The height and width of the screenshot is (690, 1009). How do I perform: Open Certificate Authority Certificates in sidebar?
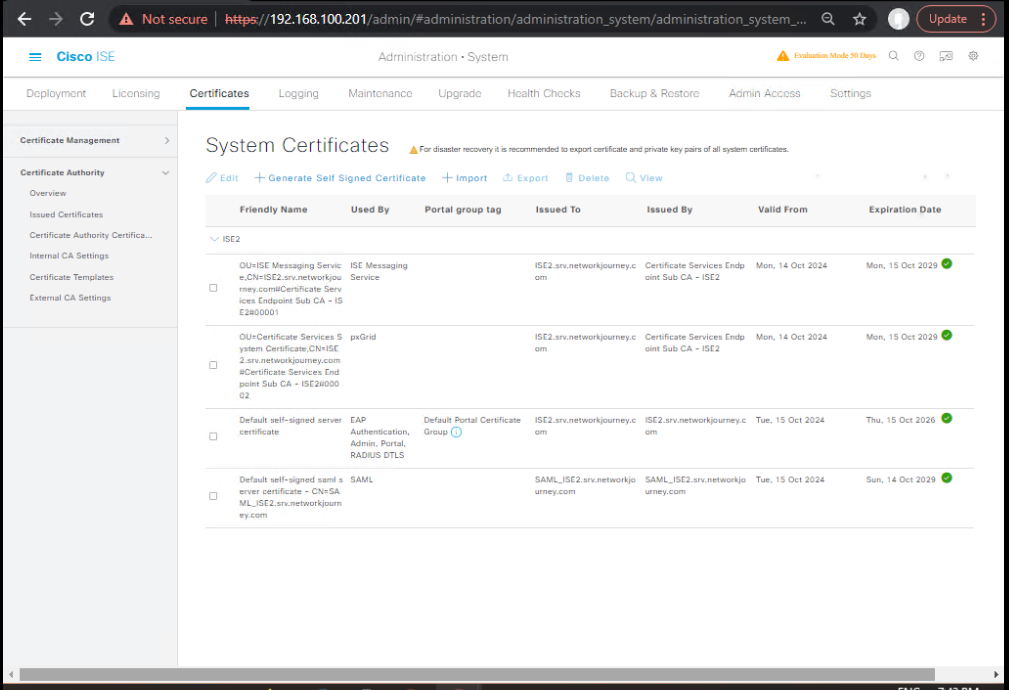[91, 235]
